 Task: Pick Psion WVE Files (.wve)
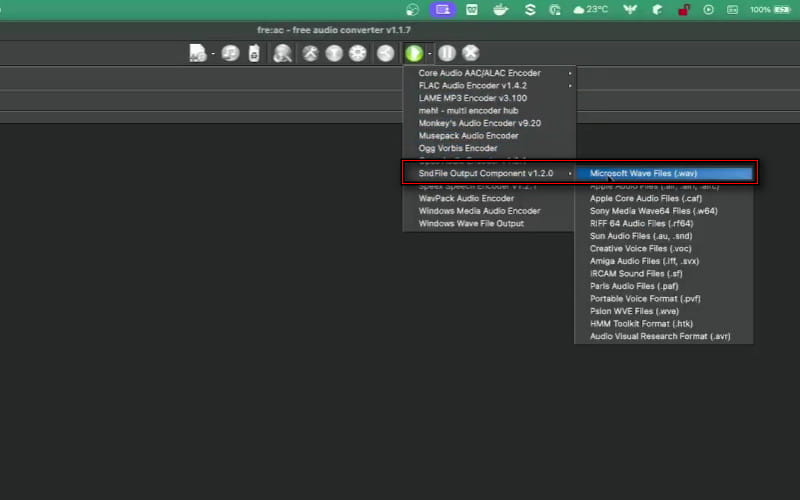[634, 311]
